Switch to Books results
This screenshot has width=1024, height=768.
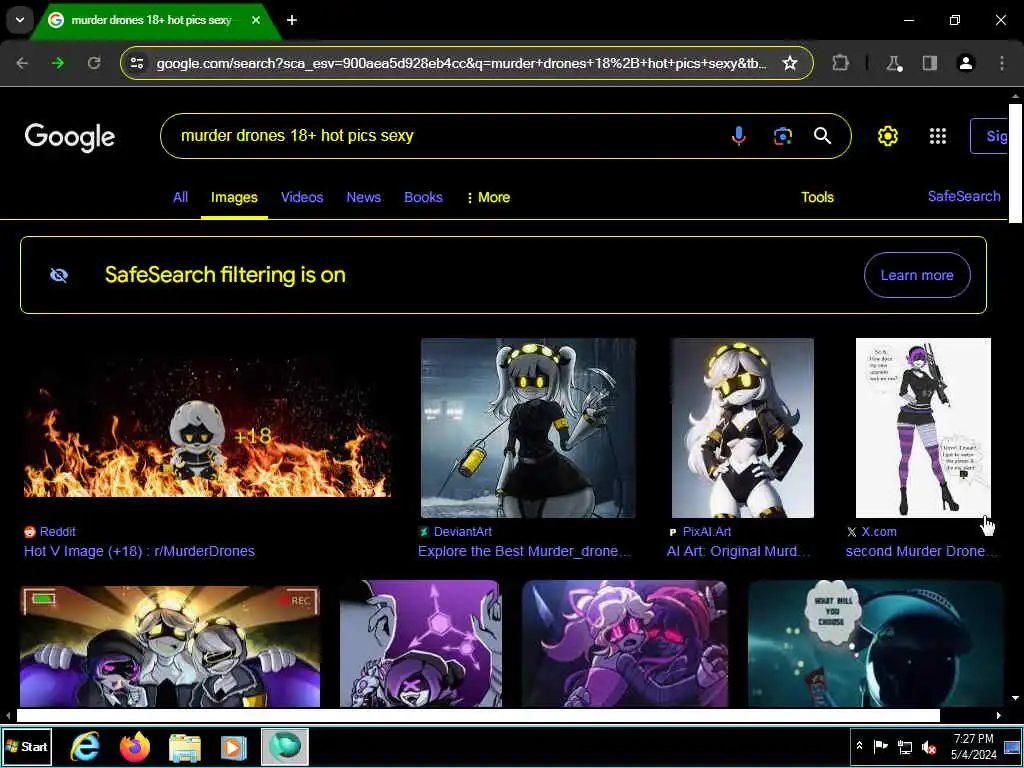423,197
